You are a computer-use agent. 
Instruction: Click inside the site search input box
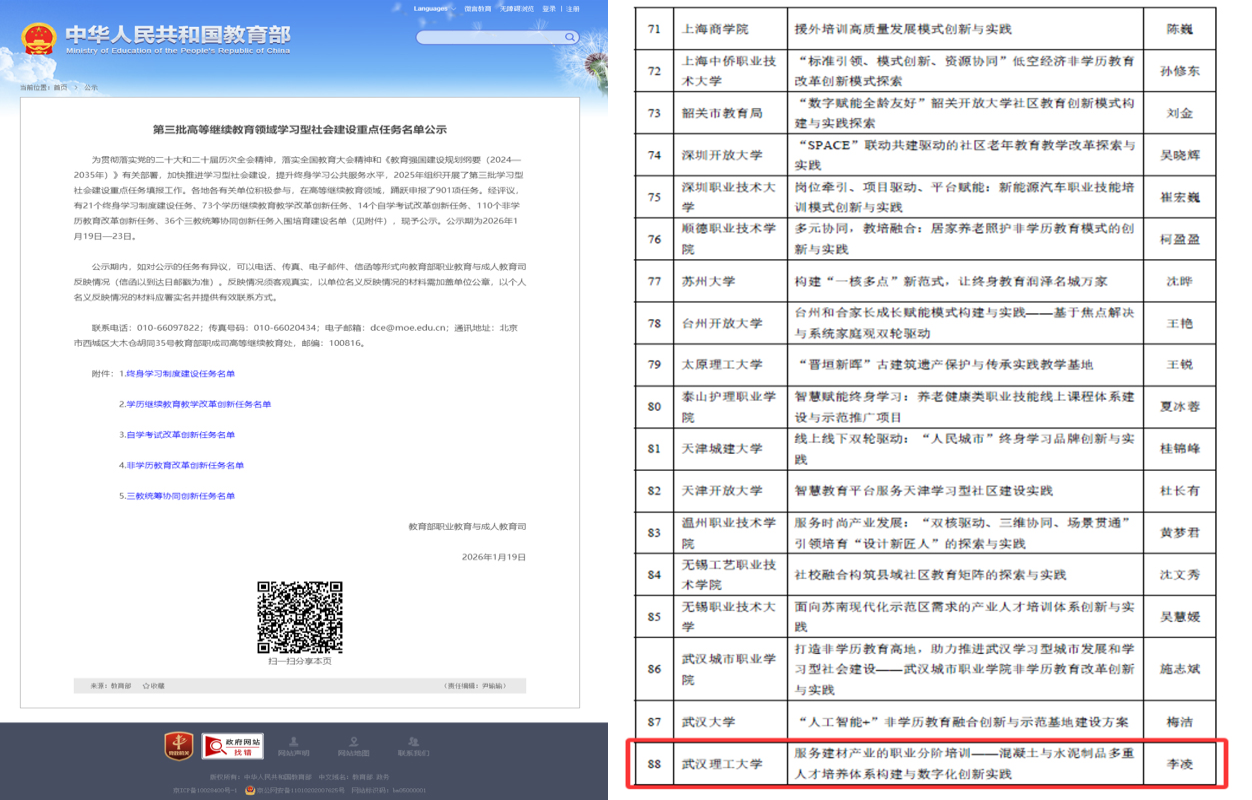coord(490,36)
